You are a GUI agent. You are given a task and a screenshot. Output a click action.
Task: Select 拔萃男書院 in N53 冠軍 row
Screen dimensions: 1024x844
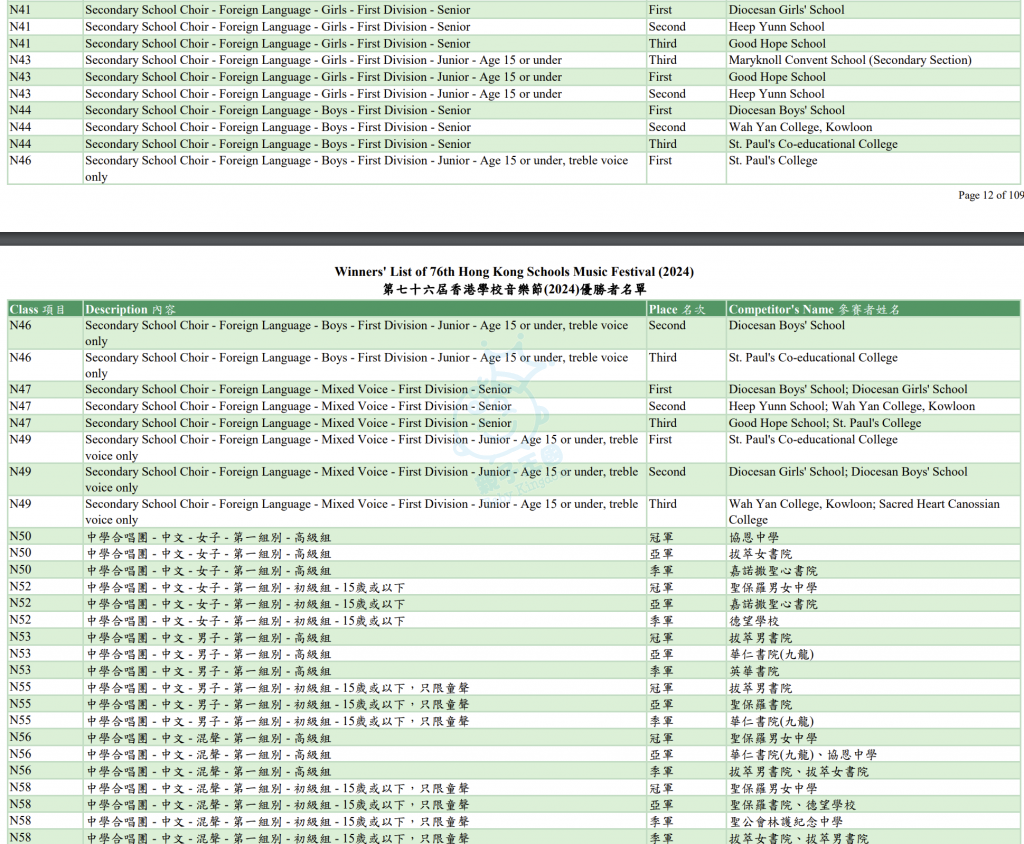(x=760, y=638)
